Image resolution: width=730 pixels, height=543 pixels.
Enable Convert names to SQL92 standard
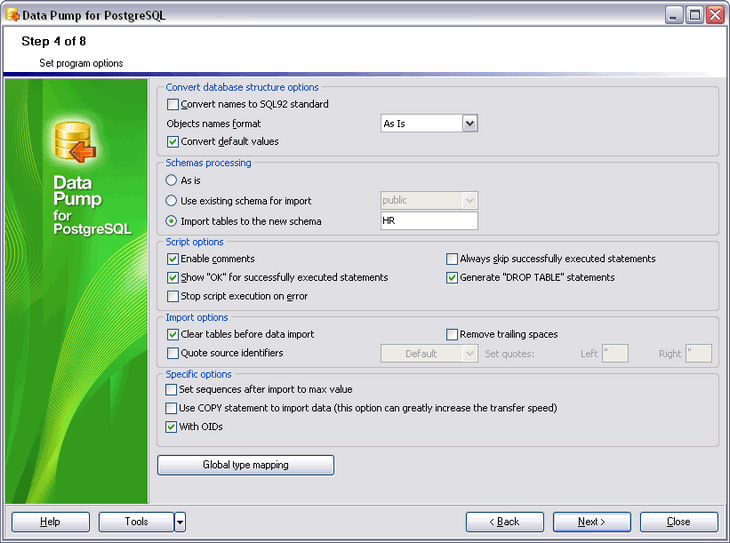173,104
